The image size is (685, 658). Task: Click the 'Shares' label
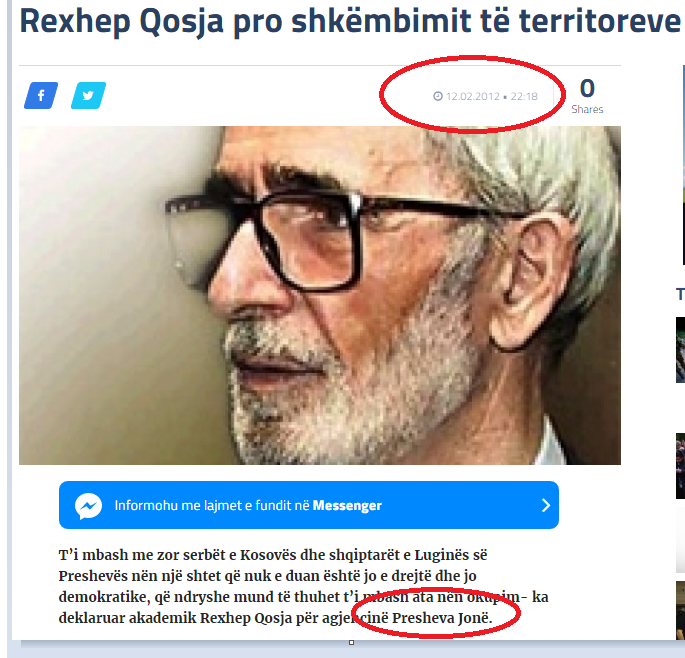(587, 109)
